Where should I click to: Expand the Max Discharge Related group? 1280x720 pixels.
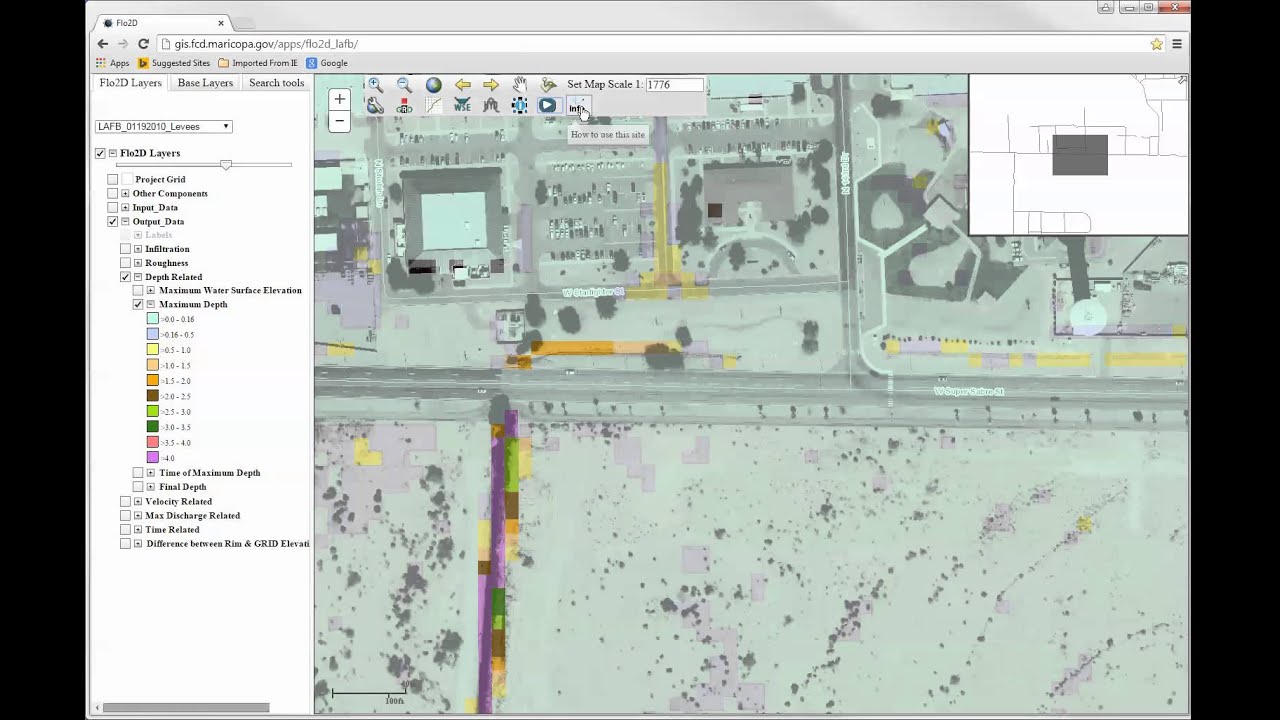point(138,516)
